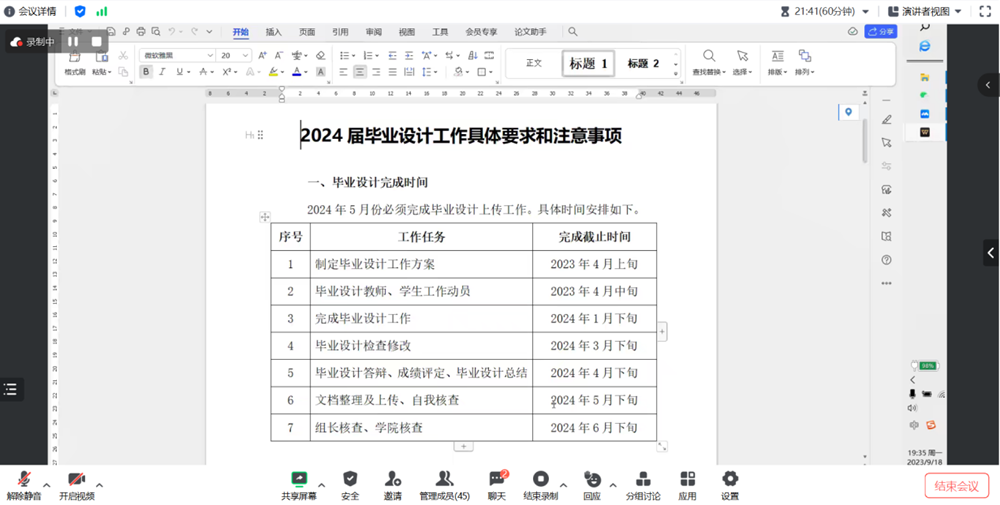Screen dimensions: 1000x505
Task: Click the blue 分享 button
Action: [x=881, y=32]
